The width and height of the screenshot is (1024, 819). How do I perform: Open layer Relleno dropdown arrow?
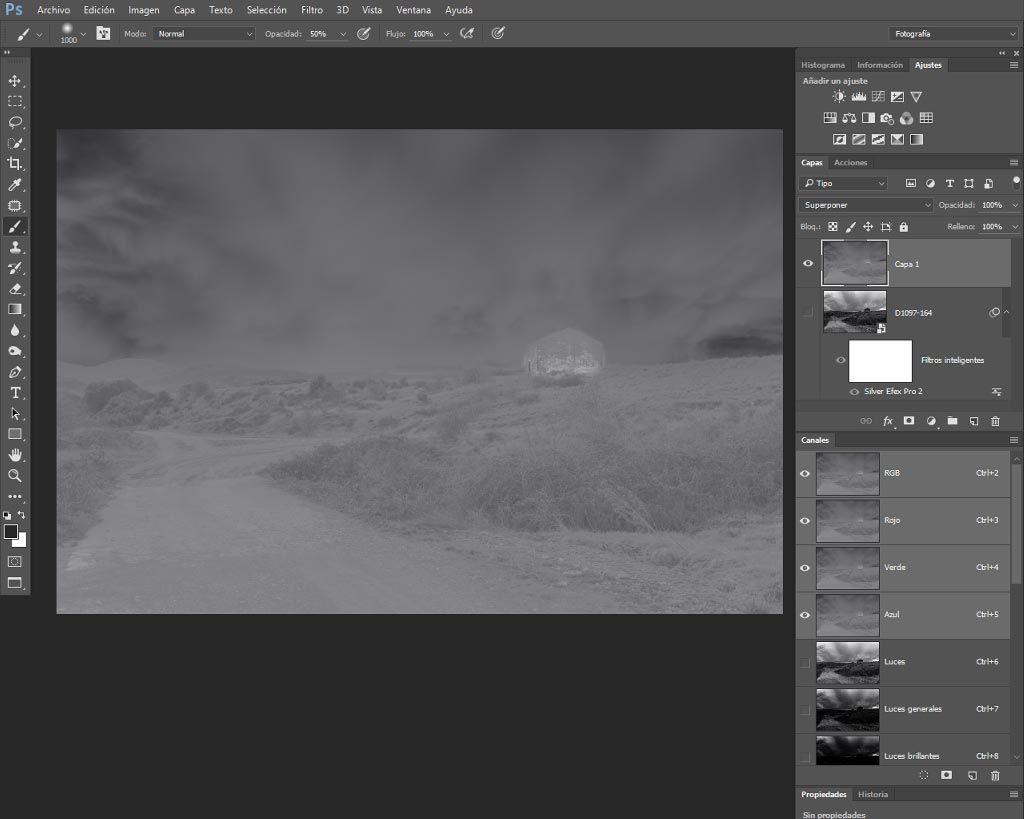coord(1014,227)
